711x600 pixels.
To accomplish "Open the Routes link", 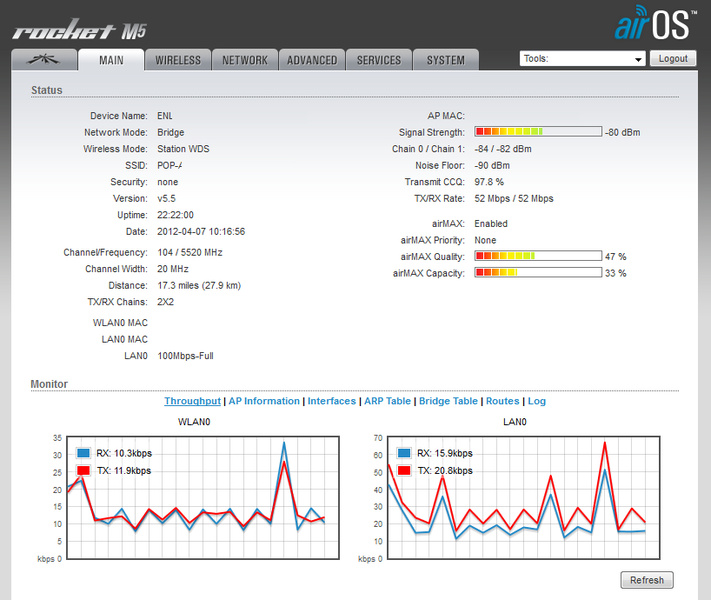I will (502, 401).
